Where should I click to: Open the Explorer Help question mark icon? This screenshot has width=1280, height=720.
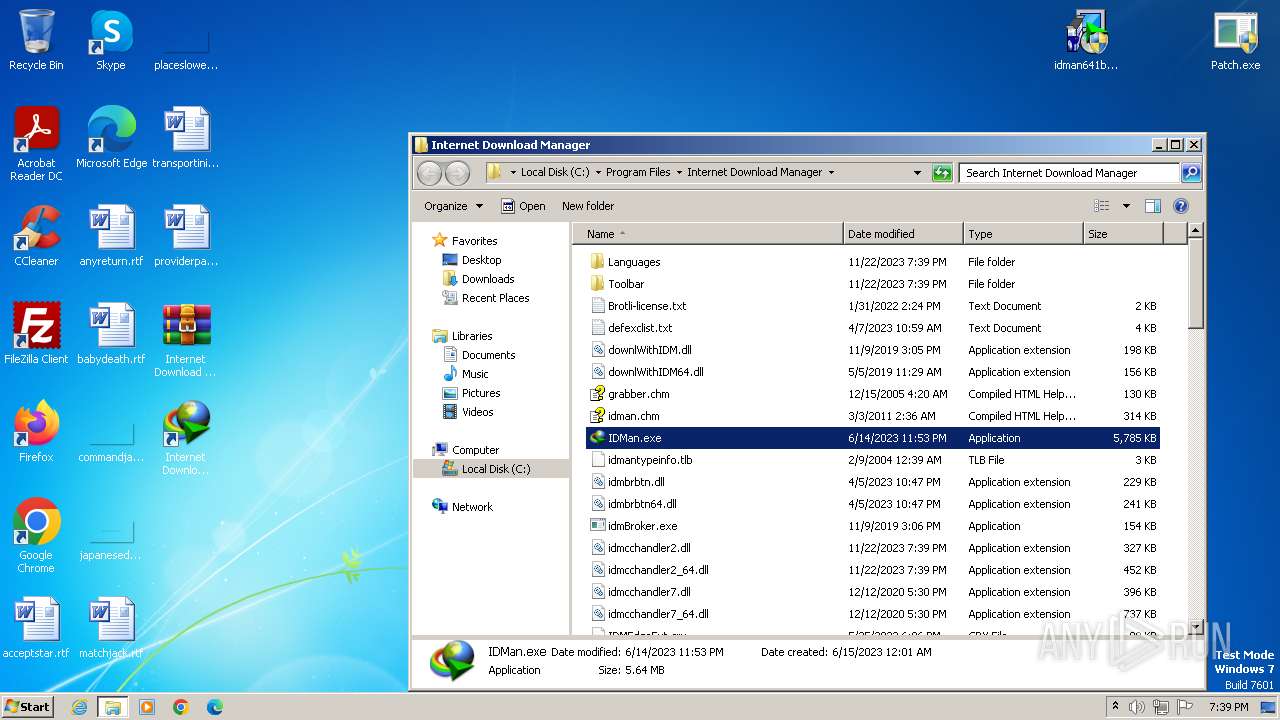click(1180, 206)
